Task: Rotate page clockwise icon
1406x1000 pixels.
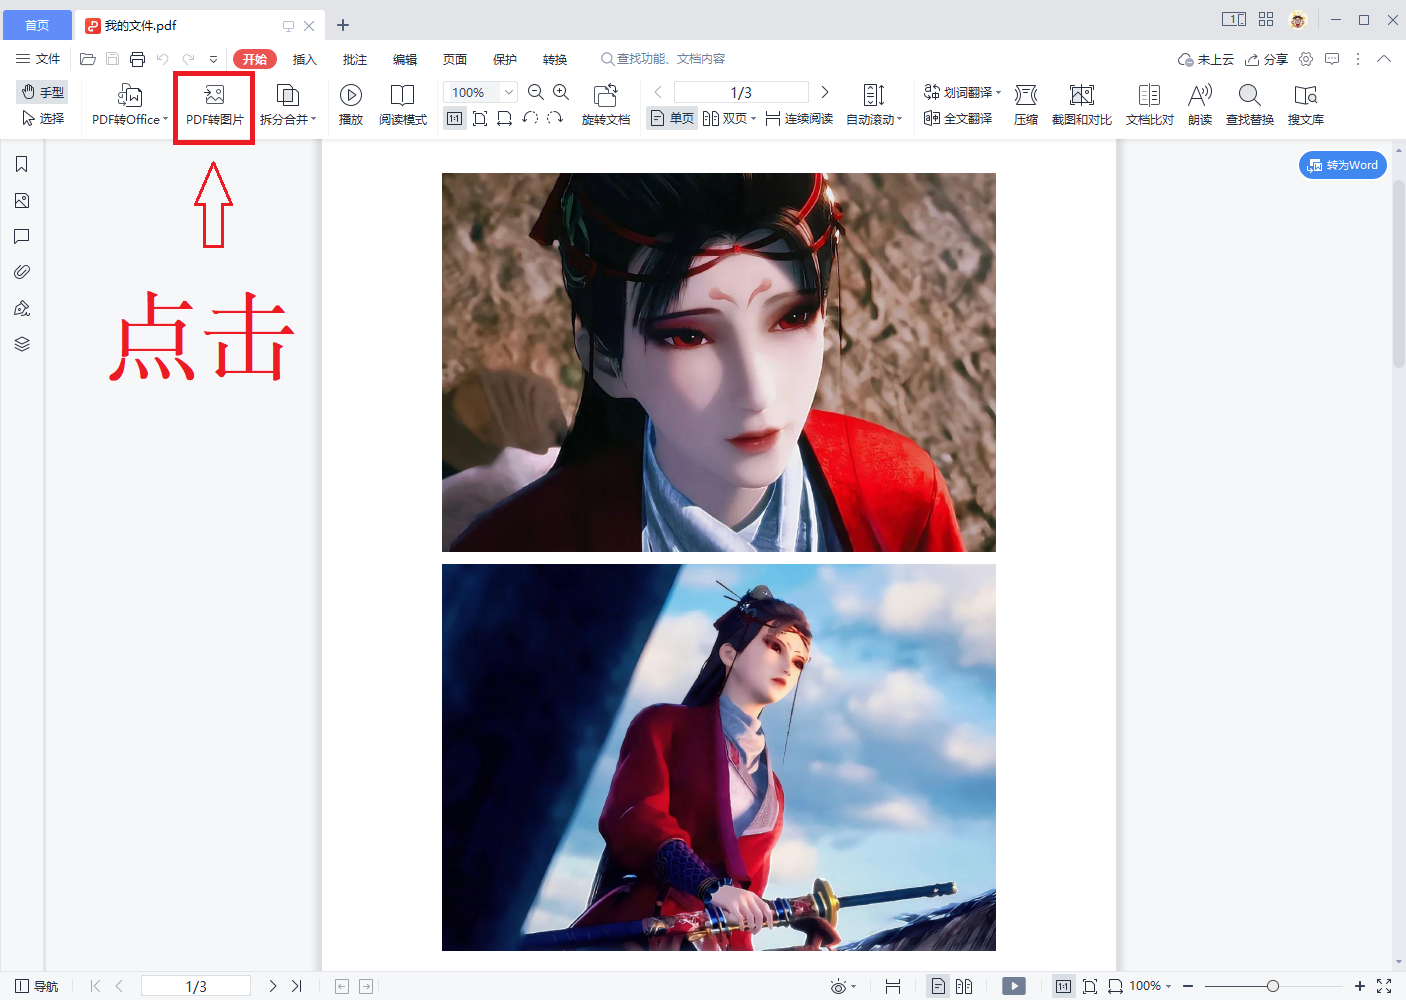Action: pos(555,118)
